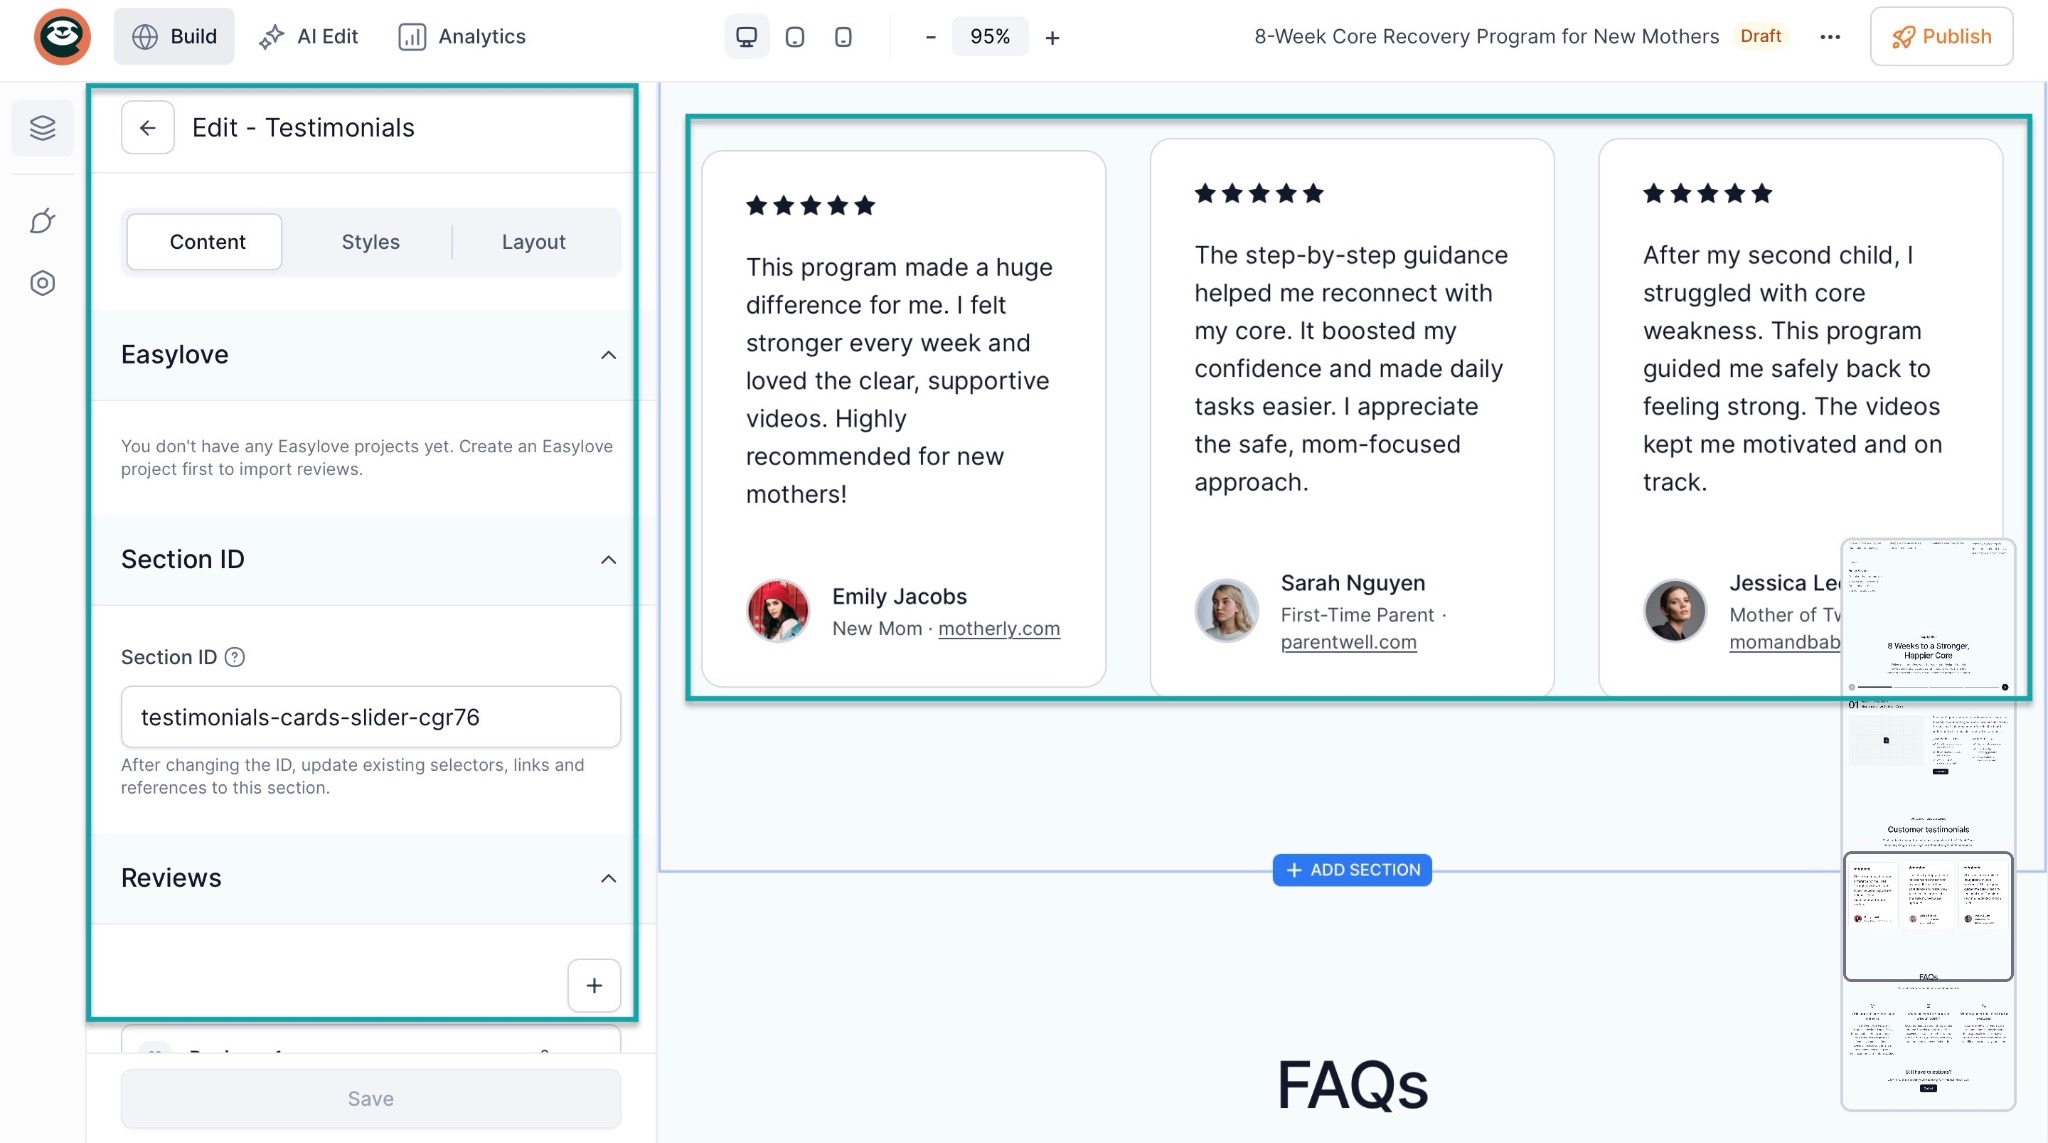The height and width of the screenshot is (1143, 2048).
Task: Click the back arrow in Edit Testimonials
Action: tap(147, 128)
